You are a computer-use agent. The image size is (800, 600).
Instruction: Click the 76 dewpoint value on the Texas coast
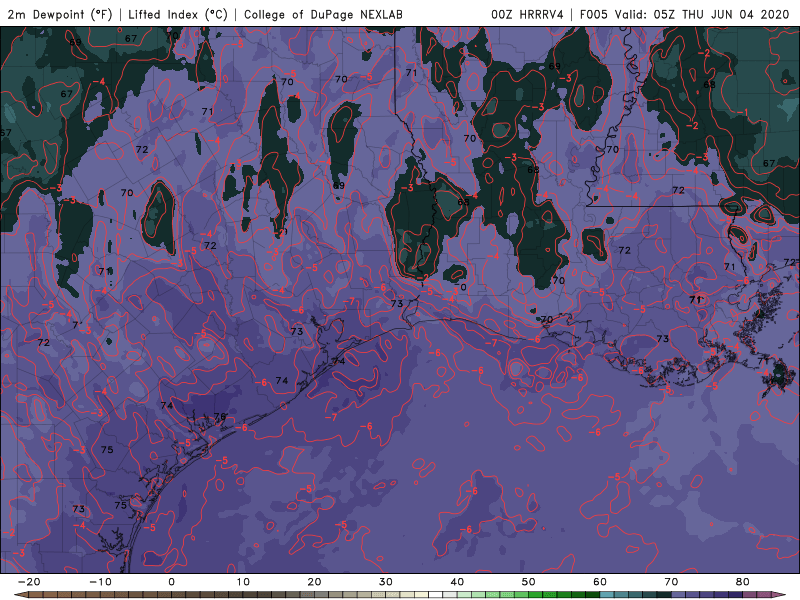pos(219,417)
